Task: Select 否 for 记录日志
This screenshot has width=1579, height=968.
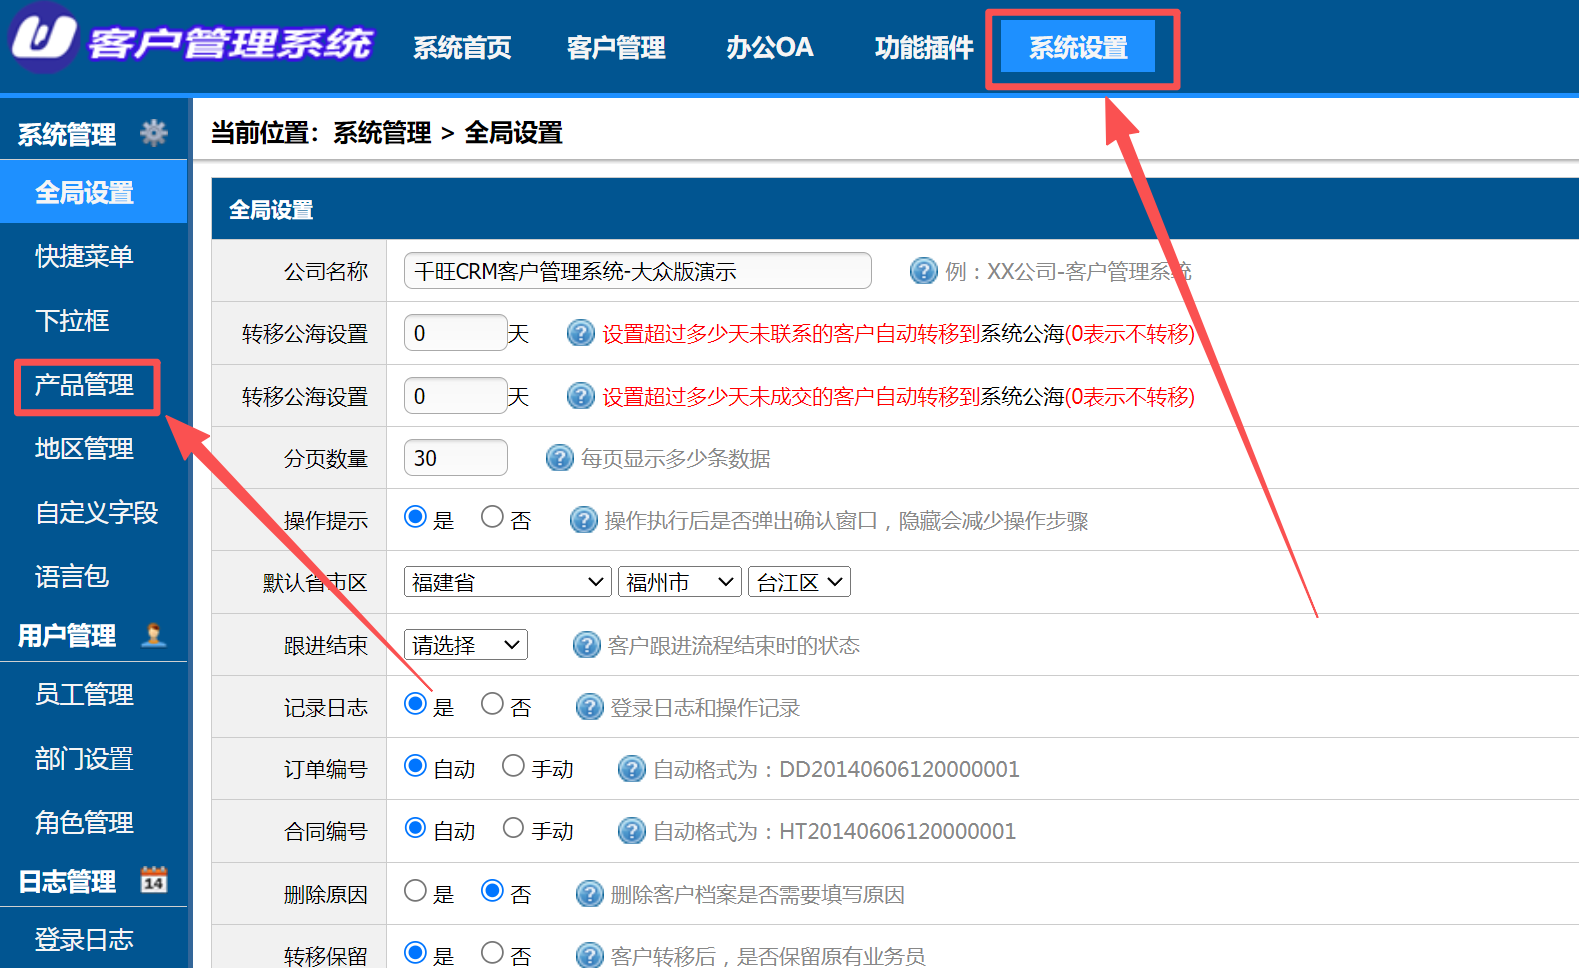Action: pos(492,704)
